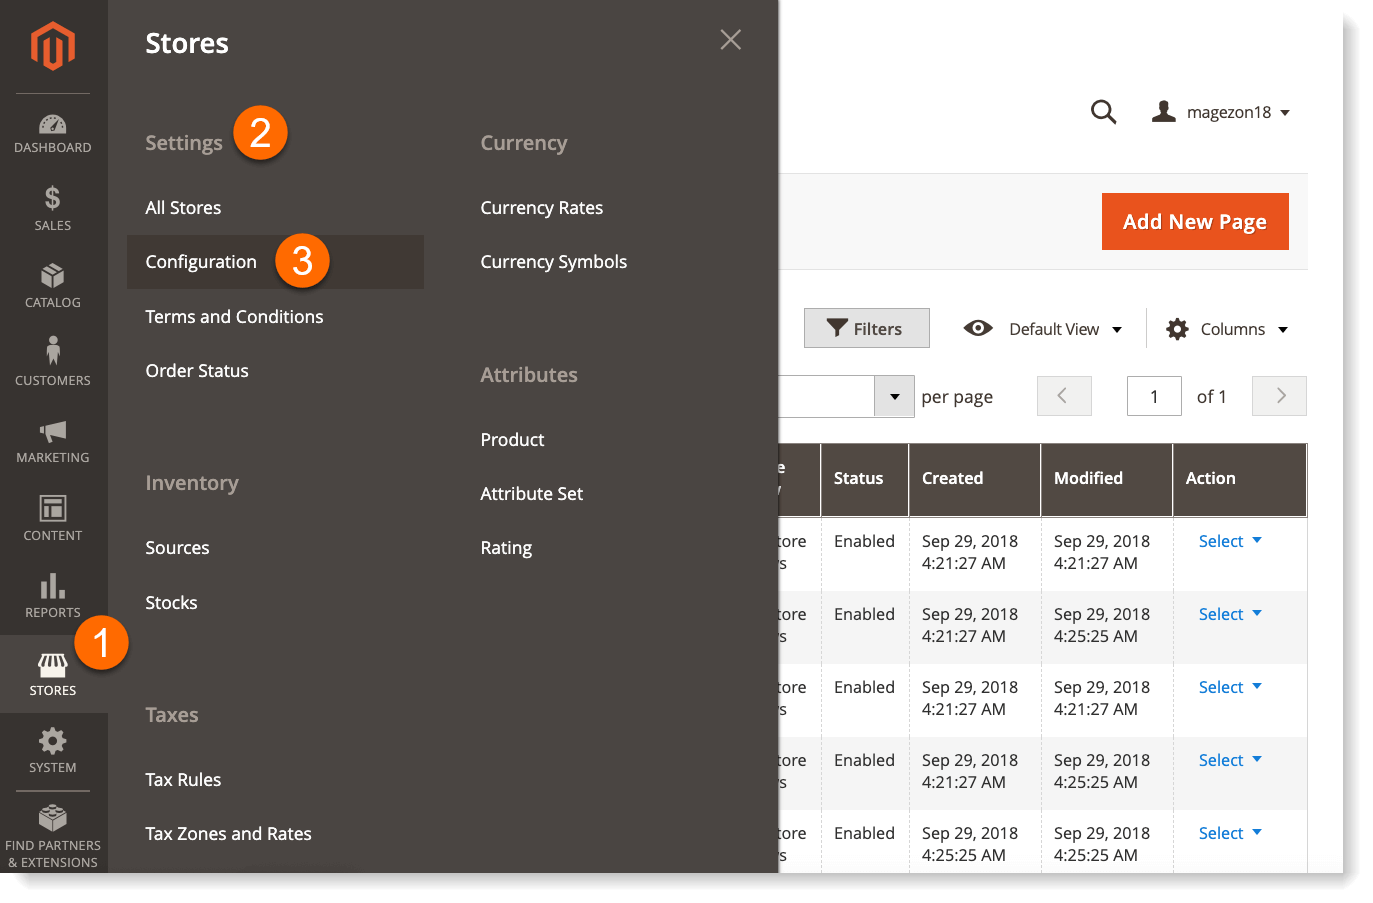Screen dimensions: 1373x903
Task: Expand the Columns selector
Action: coord(1225,328)
